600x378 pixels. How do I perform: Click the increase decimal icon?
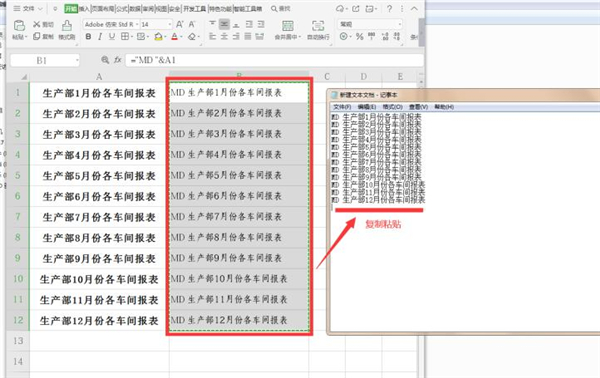pyautogui.click(x=385, y=36)
